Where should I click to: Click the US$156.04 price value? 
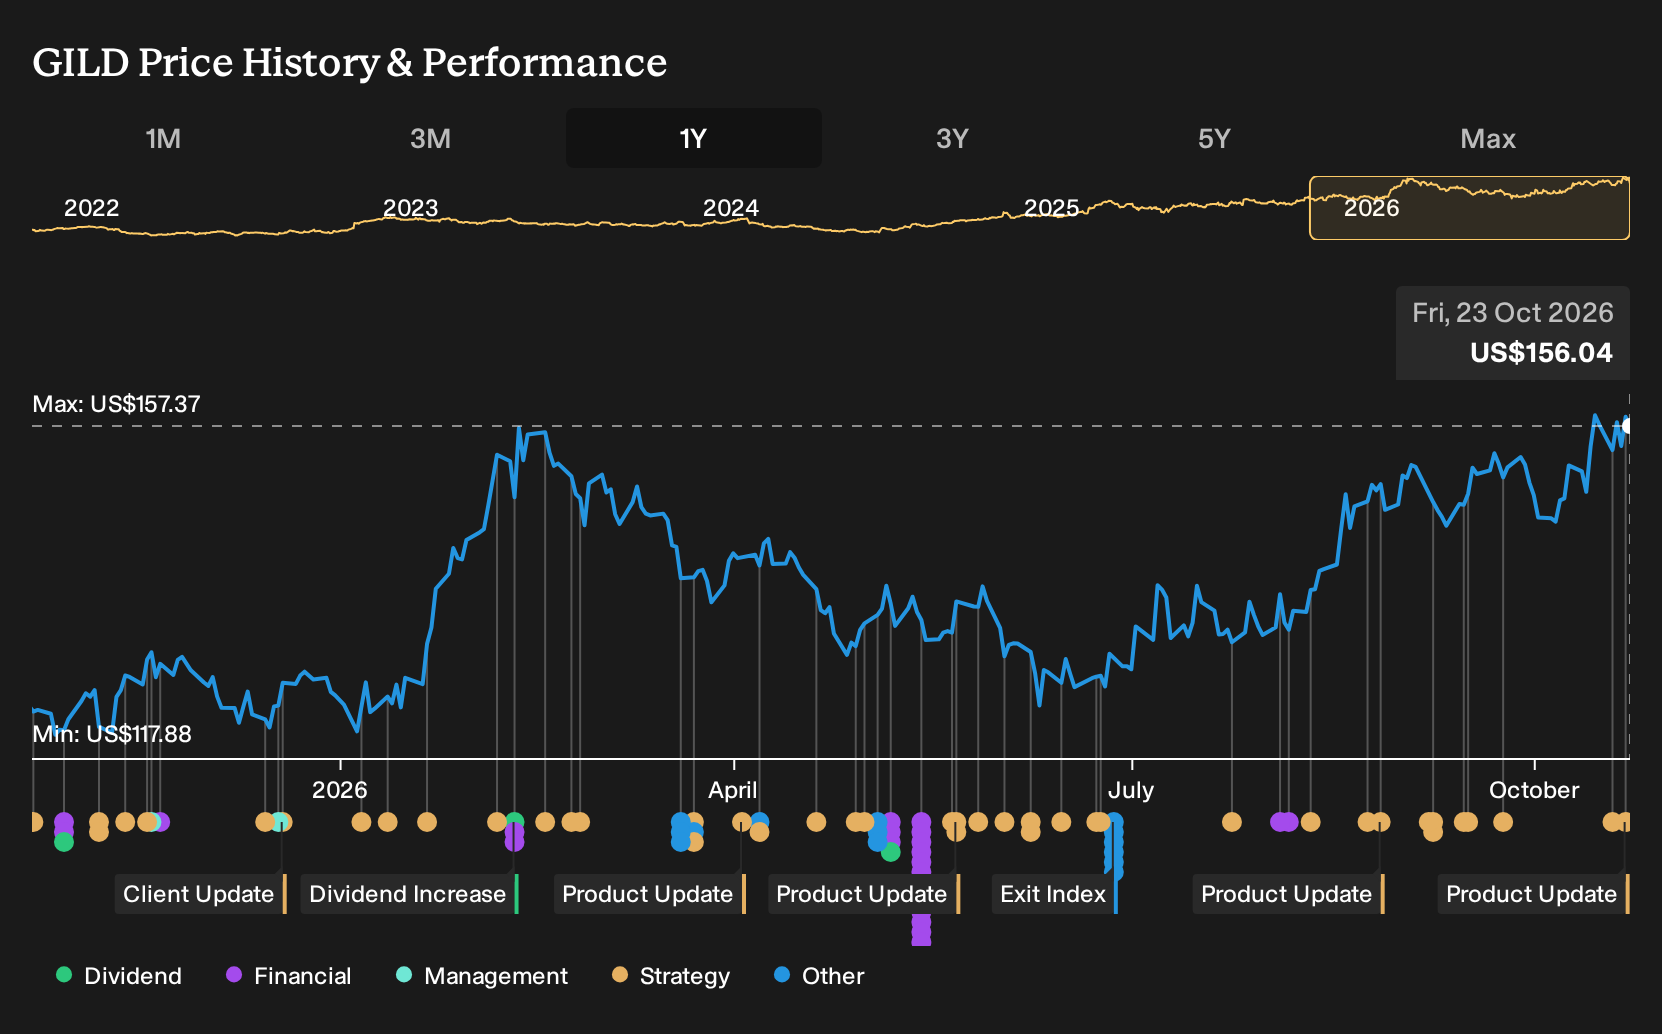pyautogui.click(x=1541, y=352)
